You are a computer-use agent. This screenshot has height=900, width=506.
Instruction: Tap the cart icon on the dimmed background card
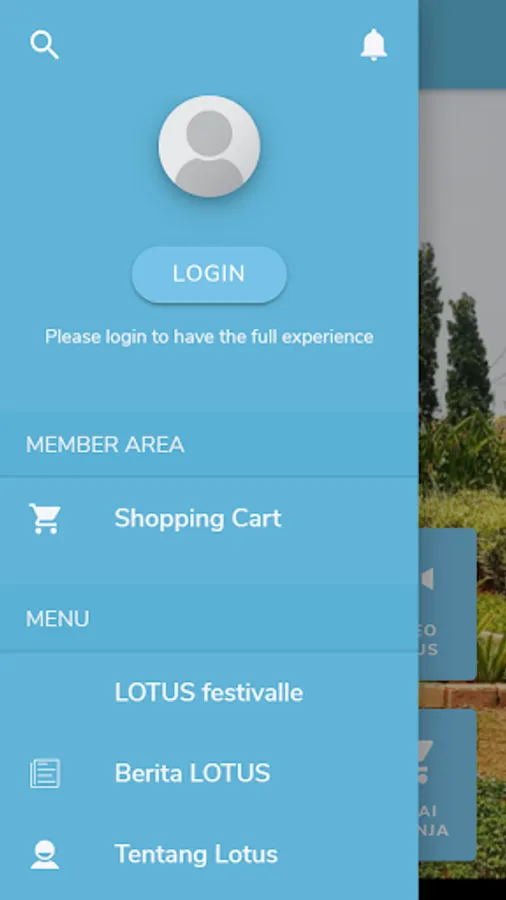coord(425,762)
